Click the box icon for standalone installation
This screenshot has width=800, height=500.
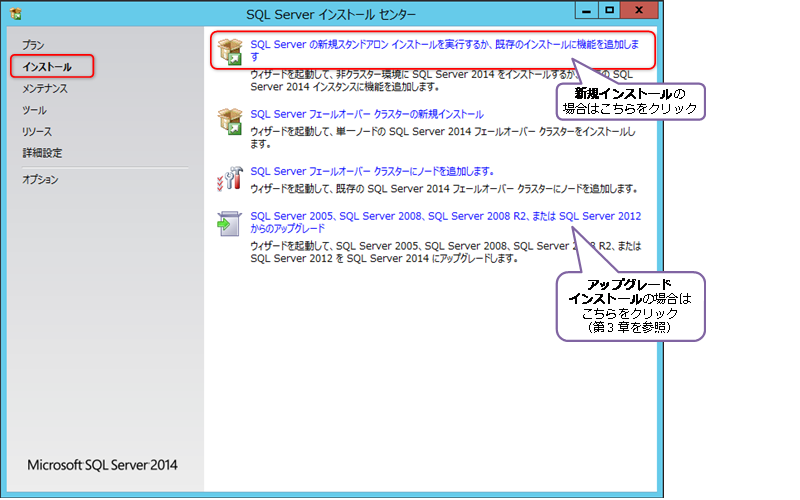[x=230, y=52]
